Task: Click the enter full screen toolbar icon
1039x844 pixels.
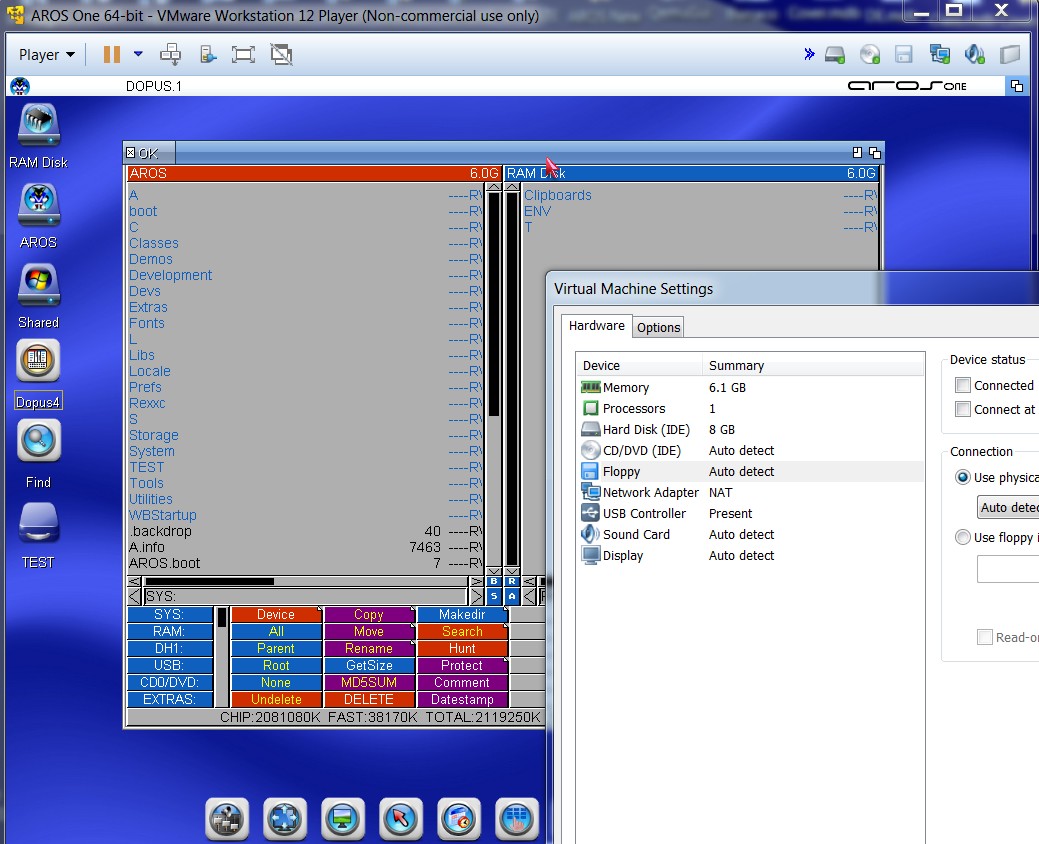Action: pyautogui.click(x=242, y=54)
